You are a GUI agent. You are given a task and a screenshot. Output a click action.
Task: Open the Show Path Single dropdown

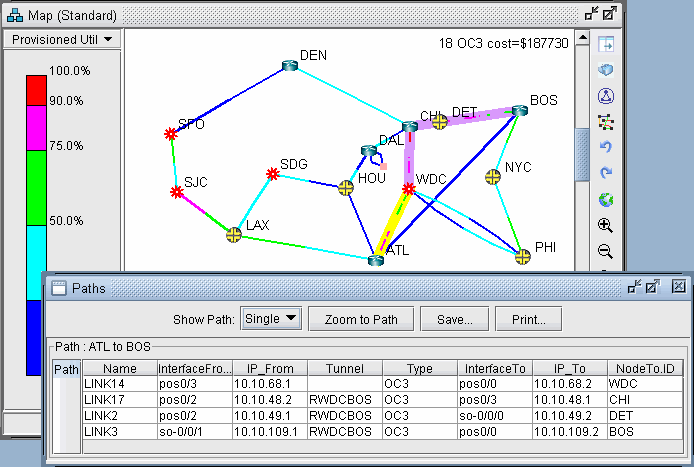tap(271, 319)
